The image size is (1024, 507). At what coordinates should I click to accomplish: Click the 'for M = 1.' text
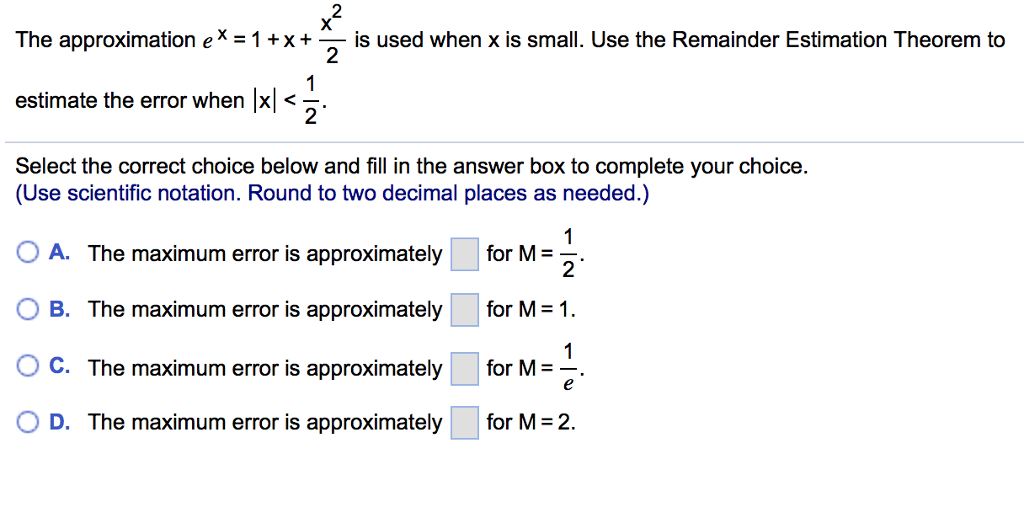tap(531, 310)
